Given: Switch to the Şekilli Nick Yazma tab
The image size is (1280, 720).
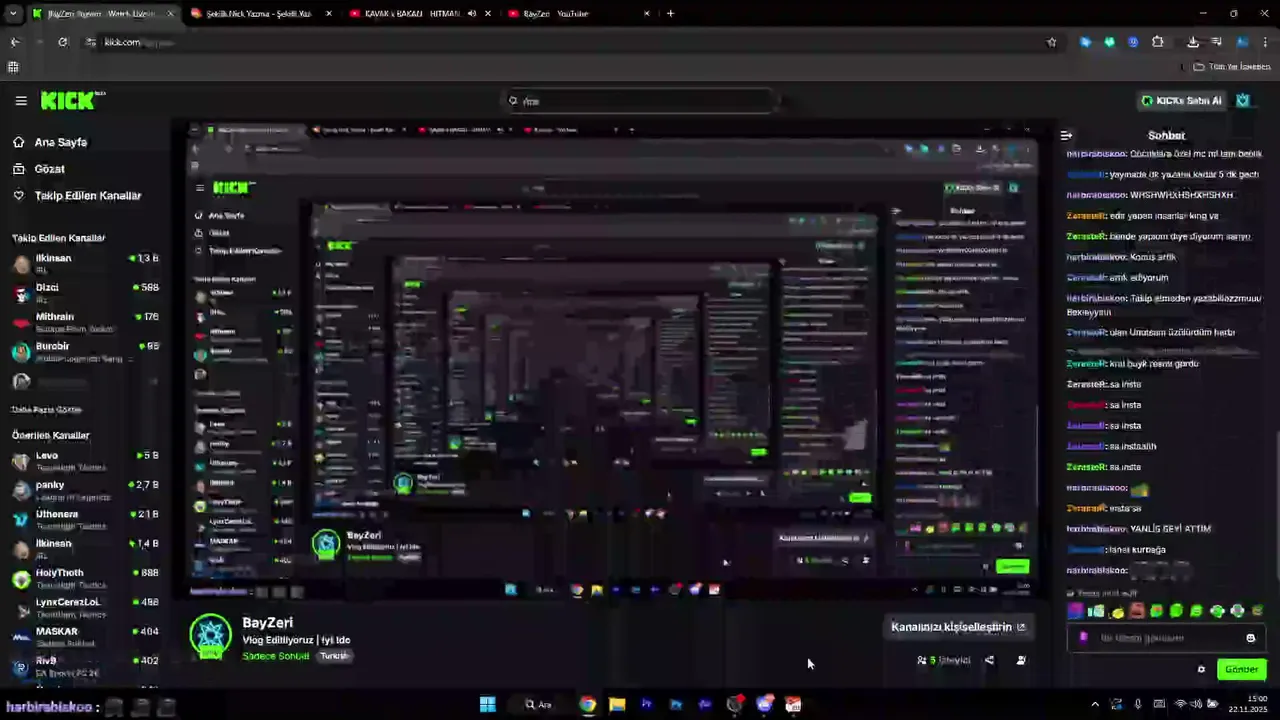Looking at the screenshot, I should tap(260, 14).
